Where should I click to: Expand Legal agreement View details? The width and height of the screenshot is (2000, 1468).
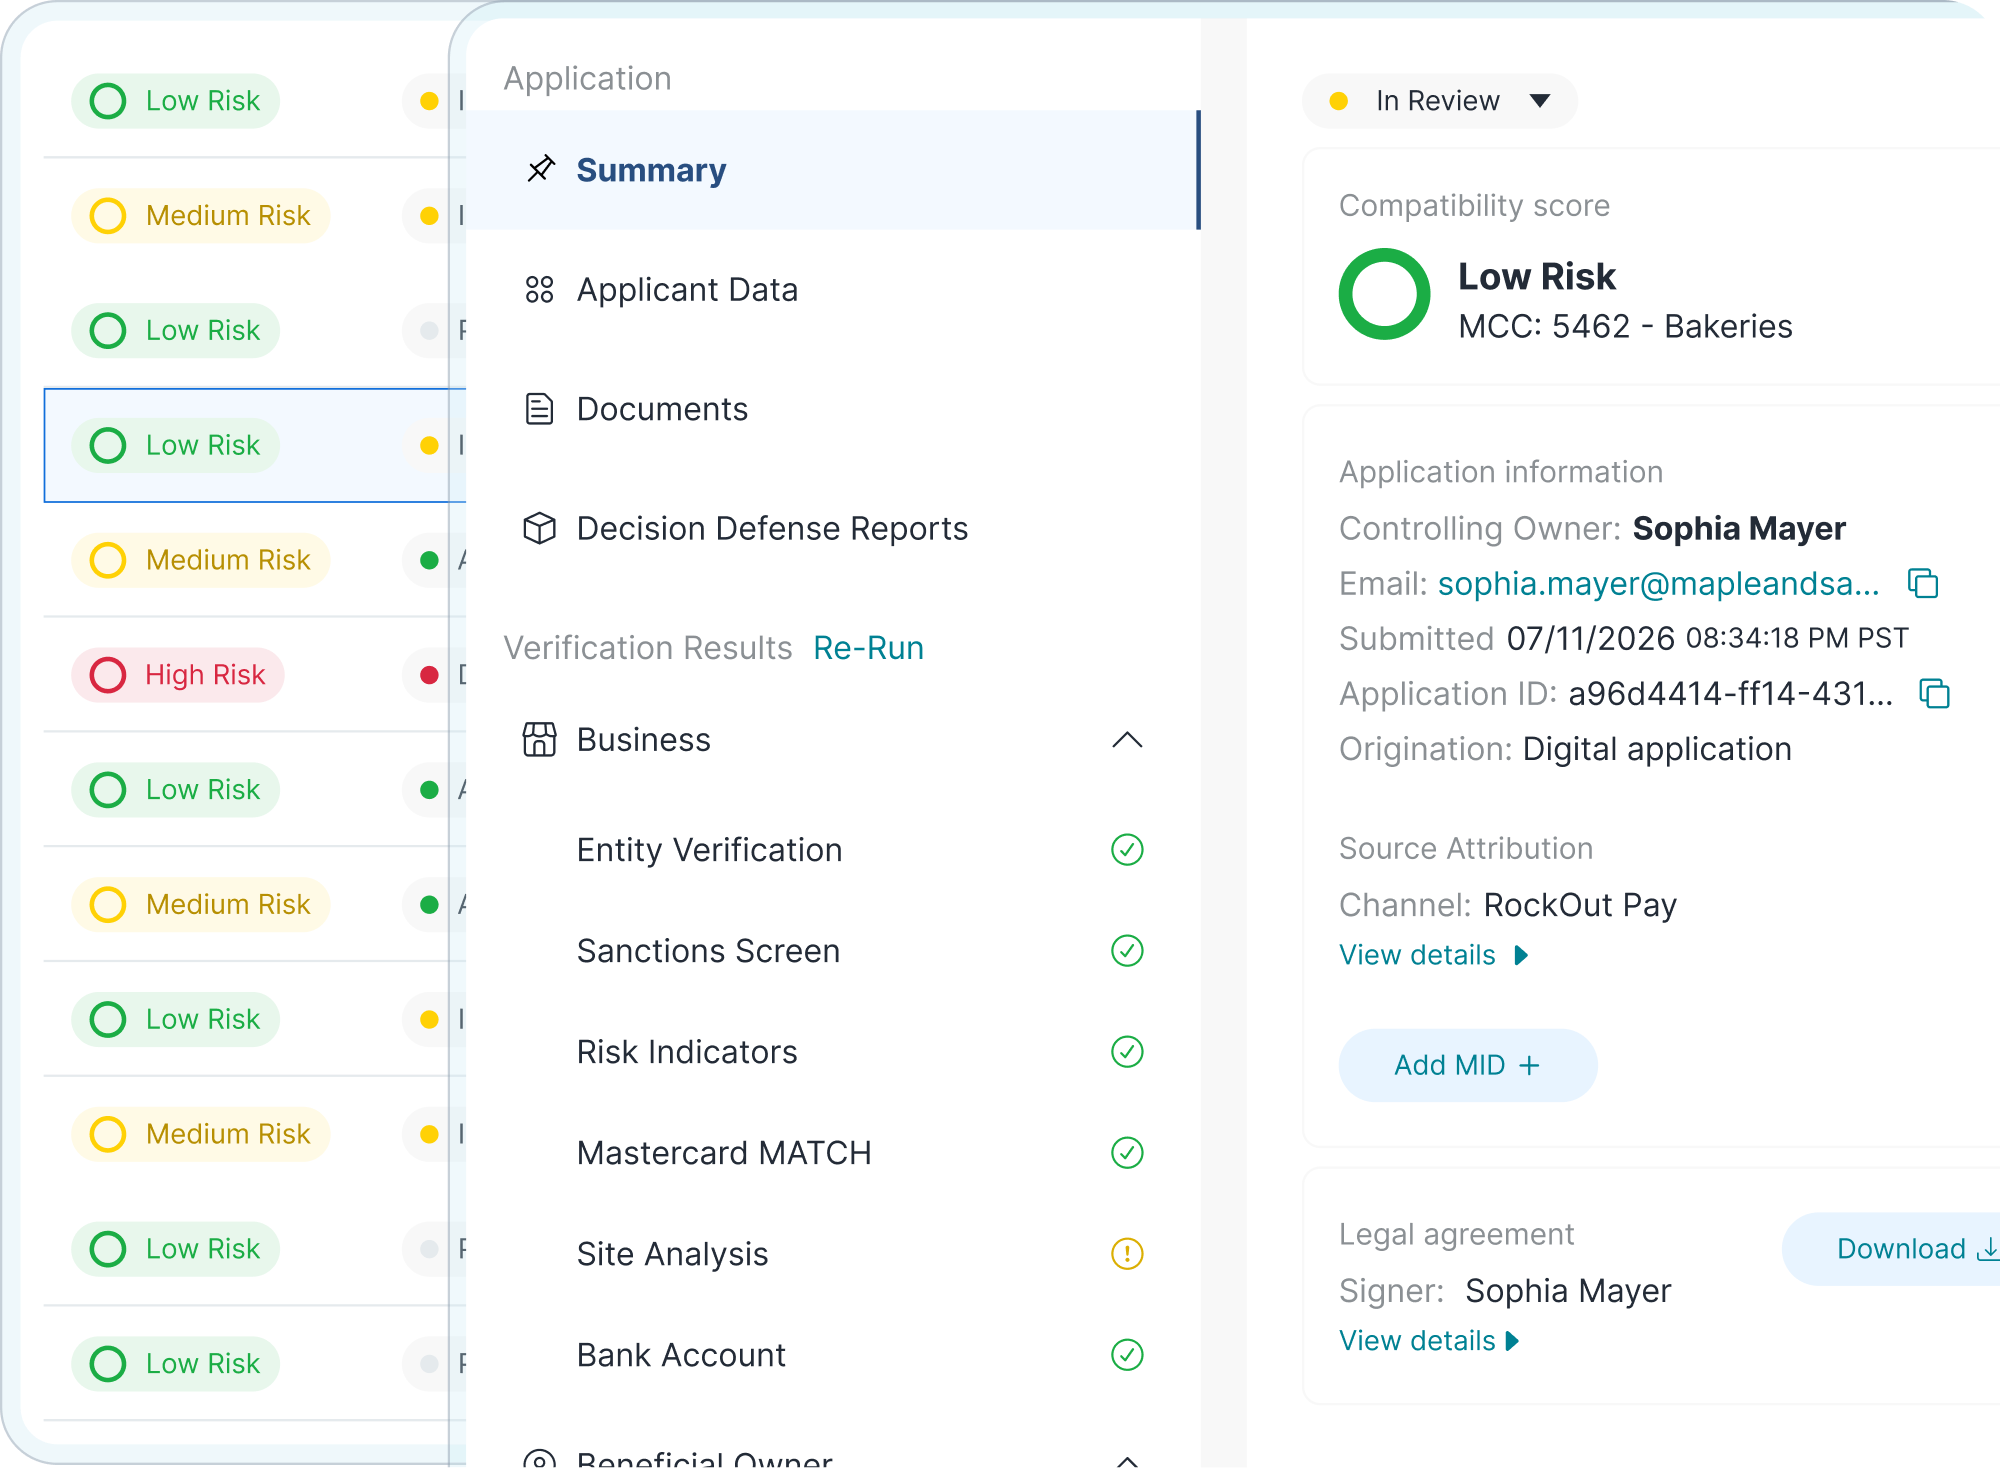1429,1341
